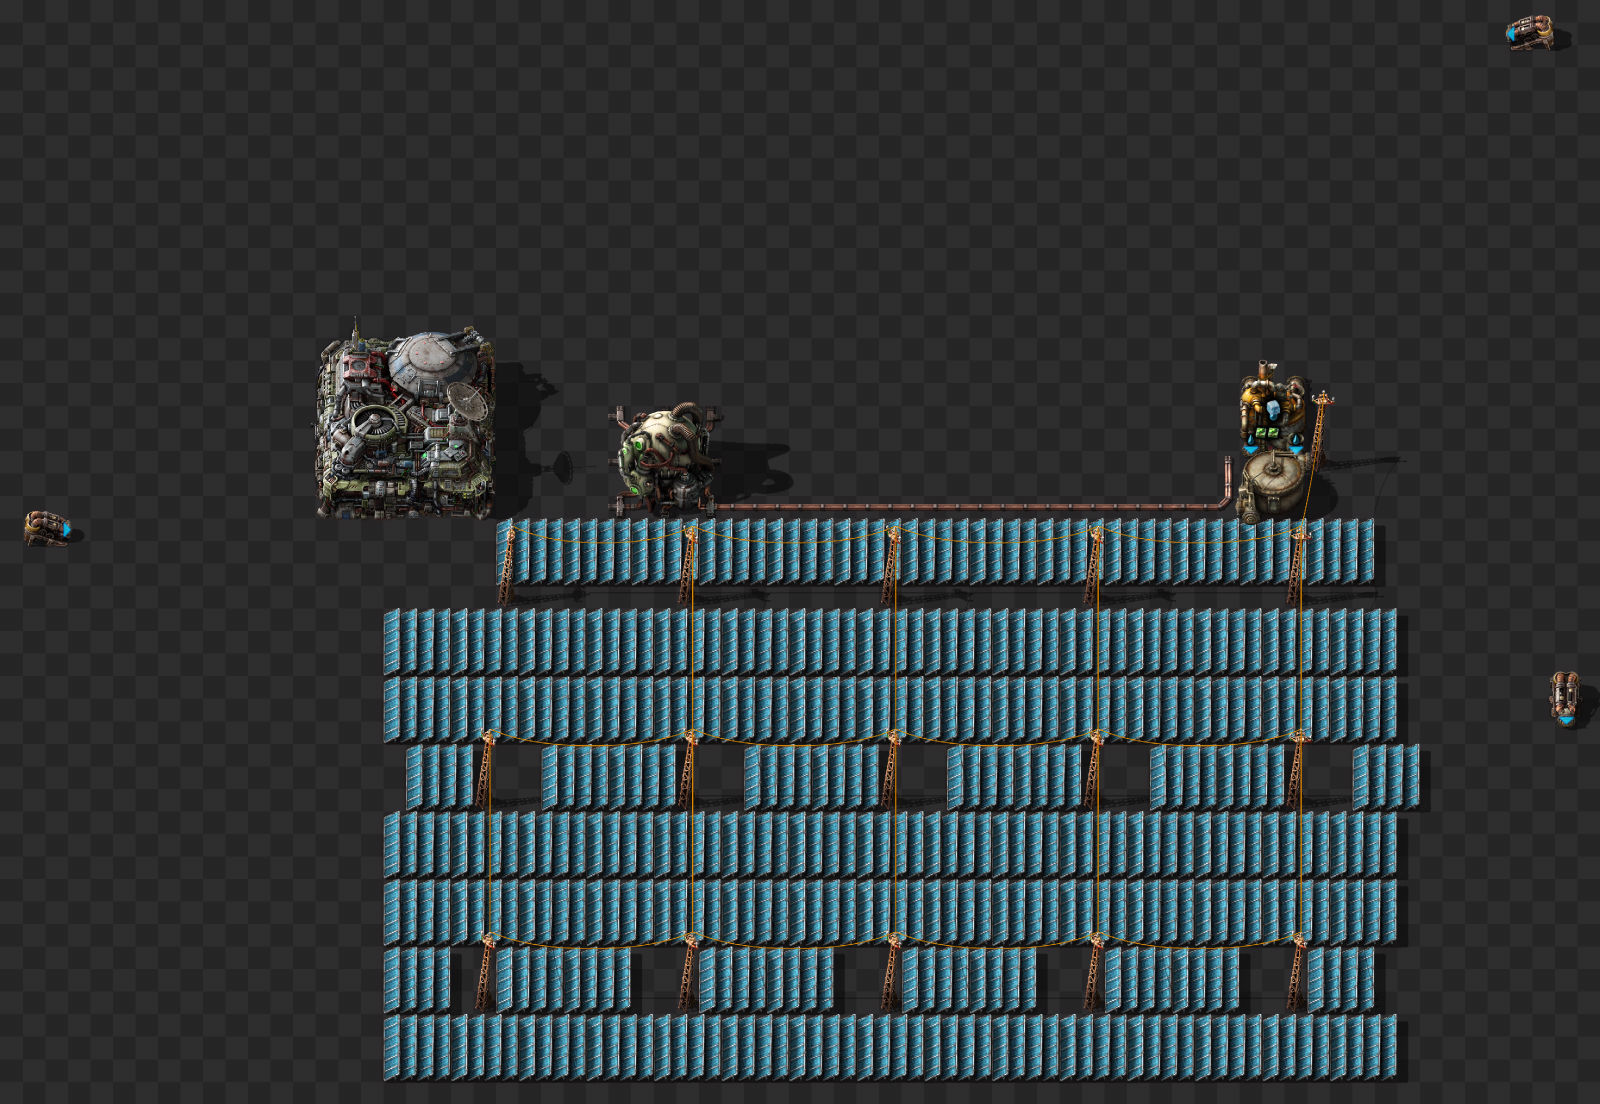Viewport: 1600px width, 1104px height.
Task: Select the center pole in the bottom pole row
Action: coord(890,972)
